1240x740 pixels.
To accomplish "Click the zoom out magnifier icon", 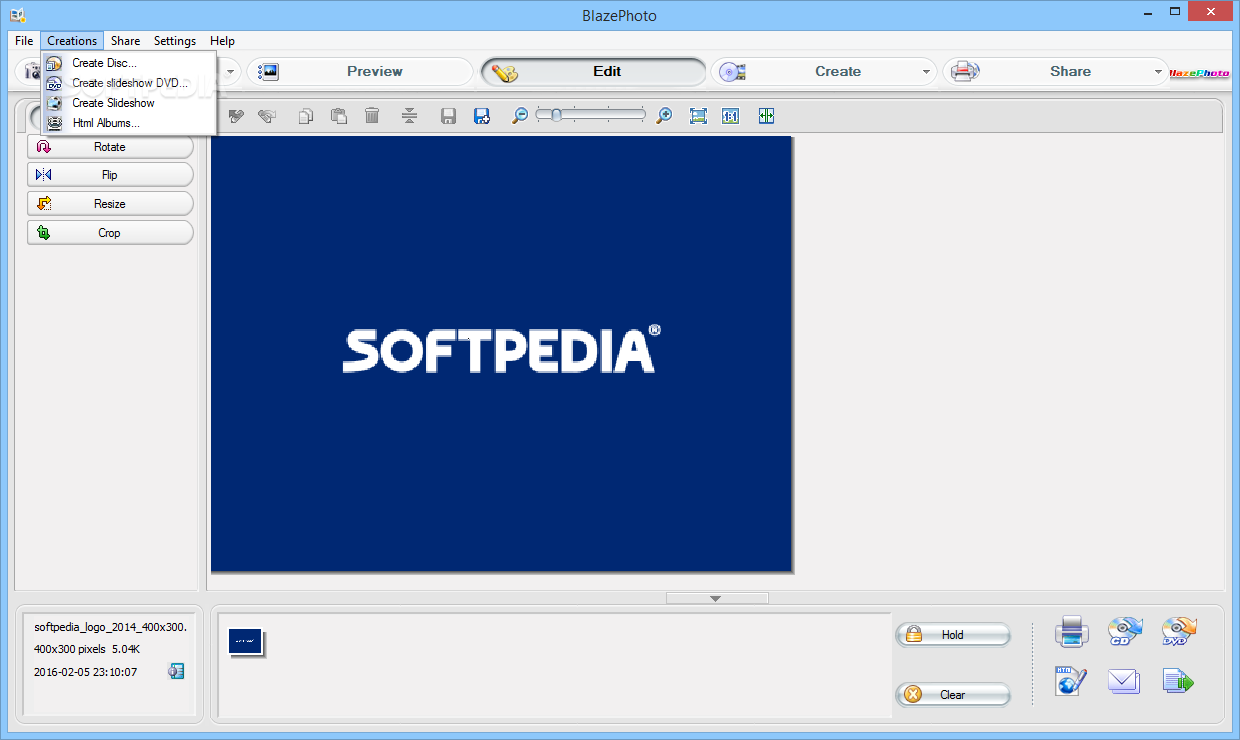I will coord(519,116).
